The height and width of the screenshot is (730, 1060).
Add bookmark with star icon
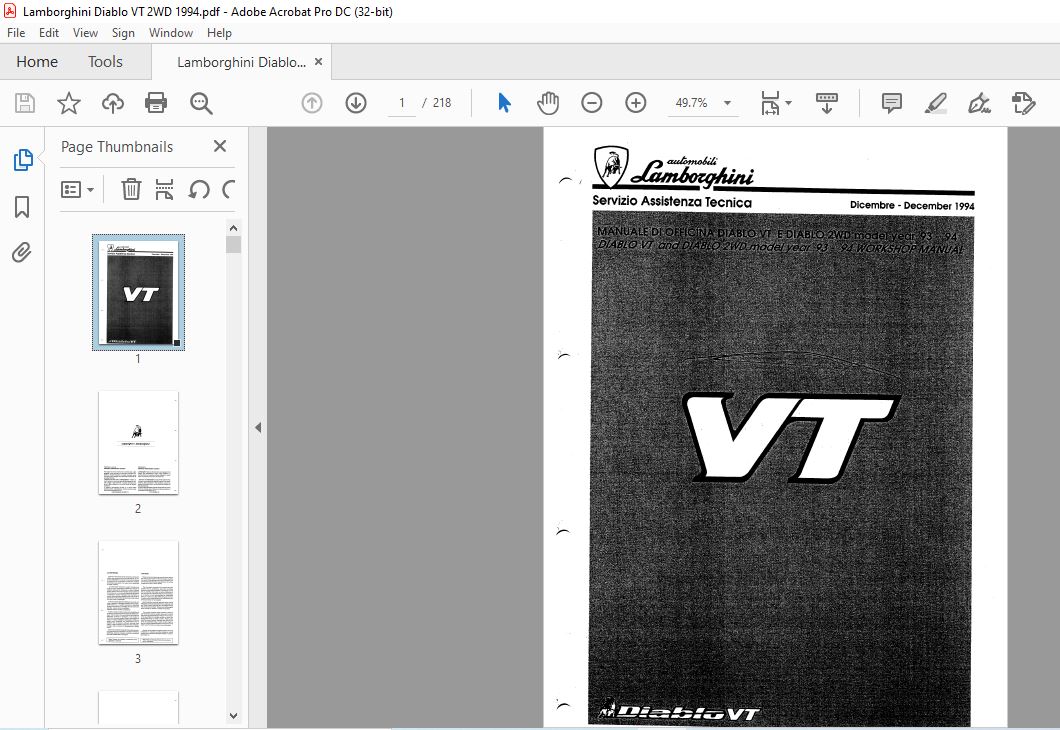tap(68, 103)
